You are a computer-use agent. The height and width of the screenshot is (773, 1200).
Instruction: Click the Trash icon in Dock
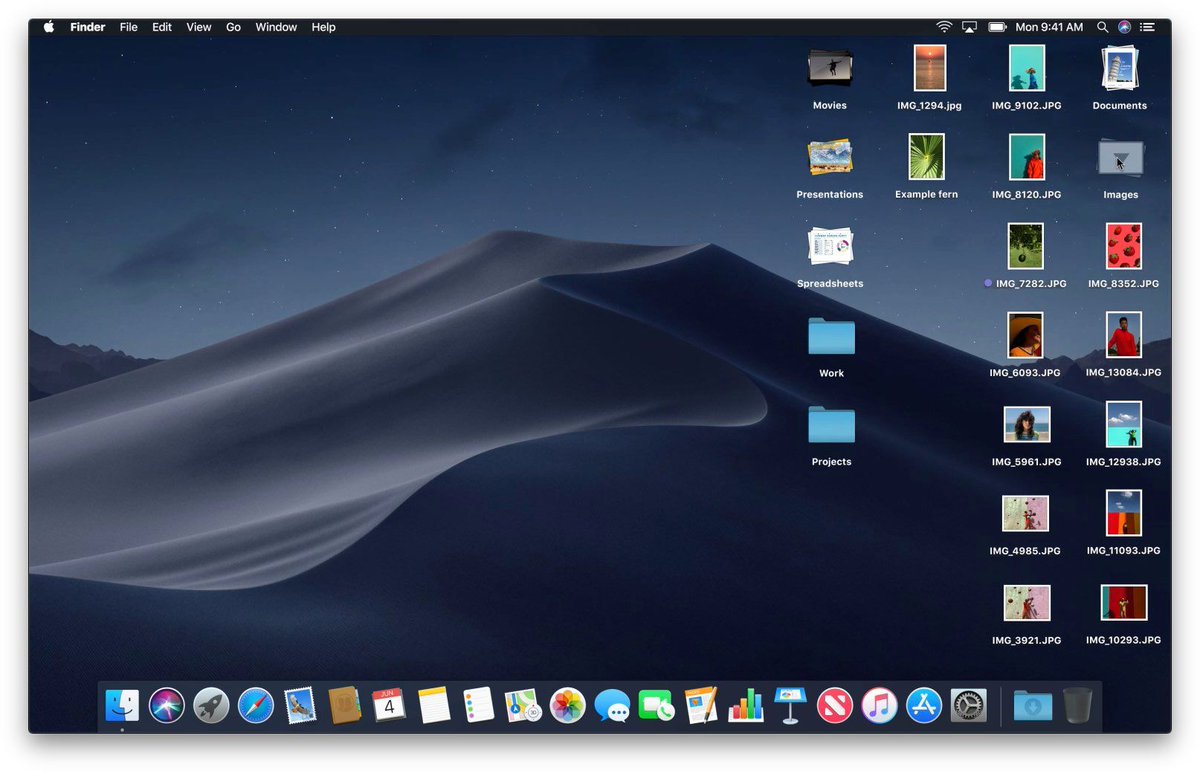[1078, 706]
